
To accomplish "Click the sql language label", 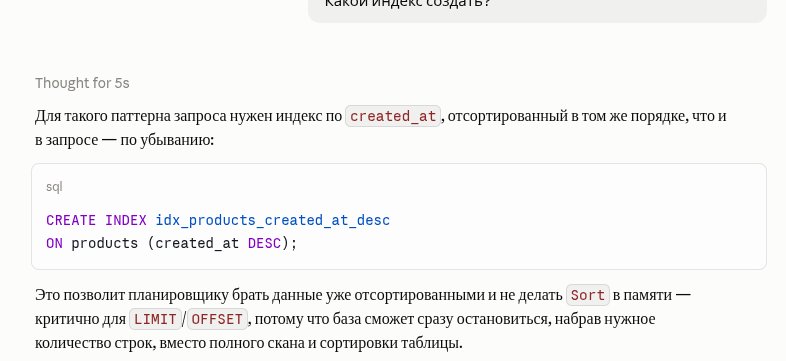I will (54, 187).
